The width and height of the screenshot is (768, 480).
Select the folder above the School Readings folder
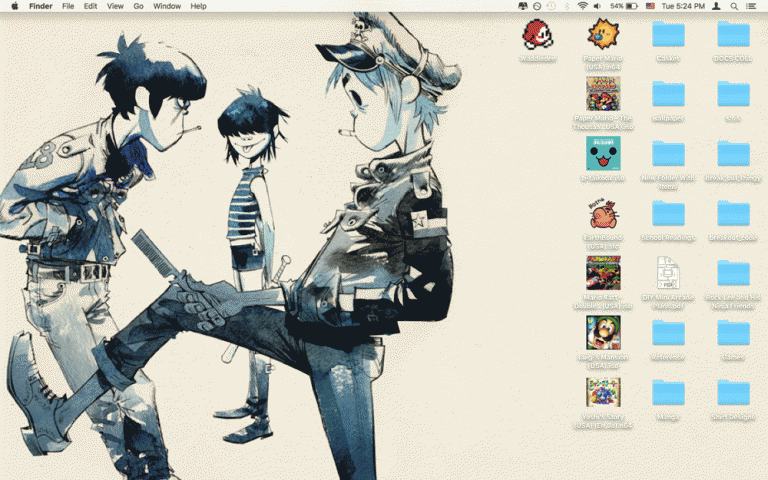point(668,154)
